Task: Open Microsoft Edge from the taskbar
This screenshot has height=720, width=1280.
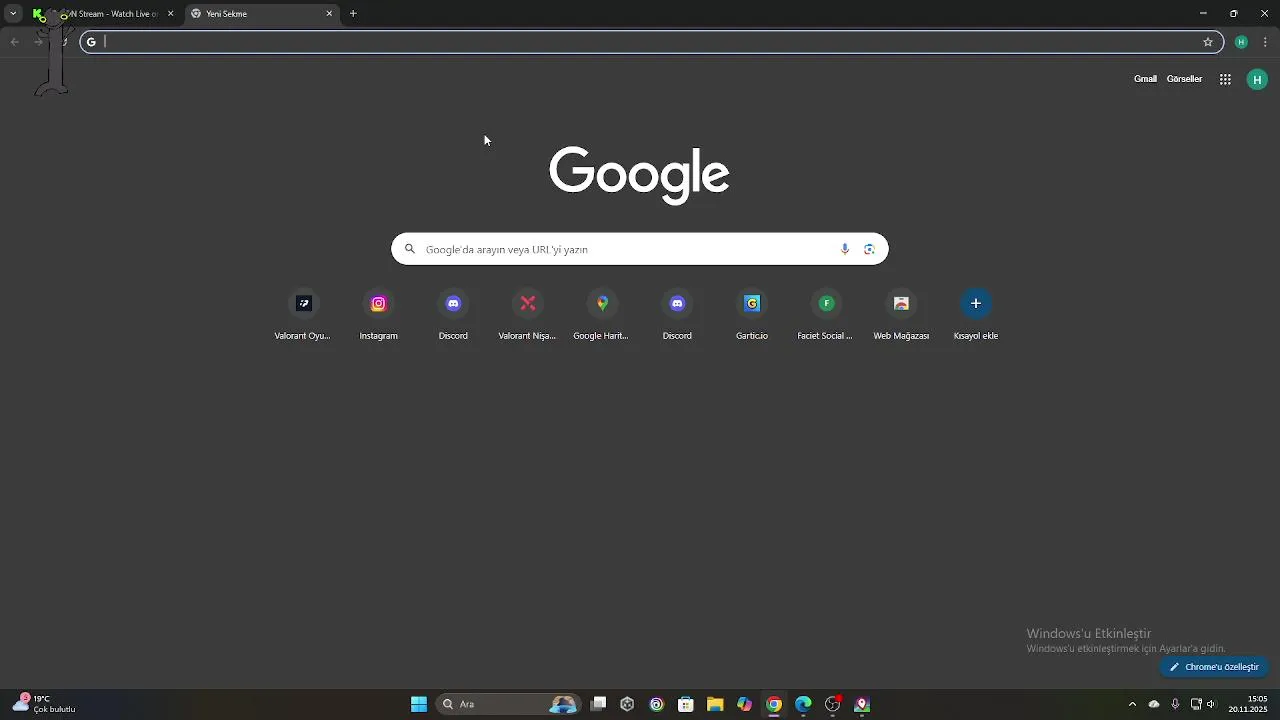Action: (803, 704)
